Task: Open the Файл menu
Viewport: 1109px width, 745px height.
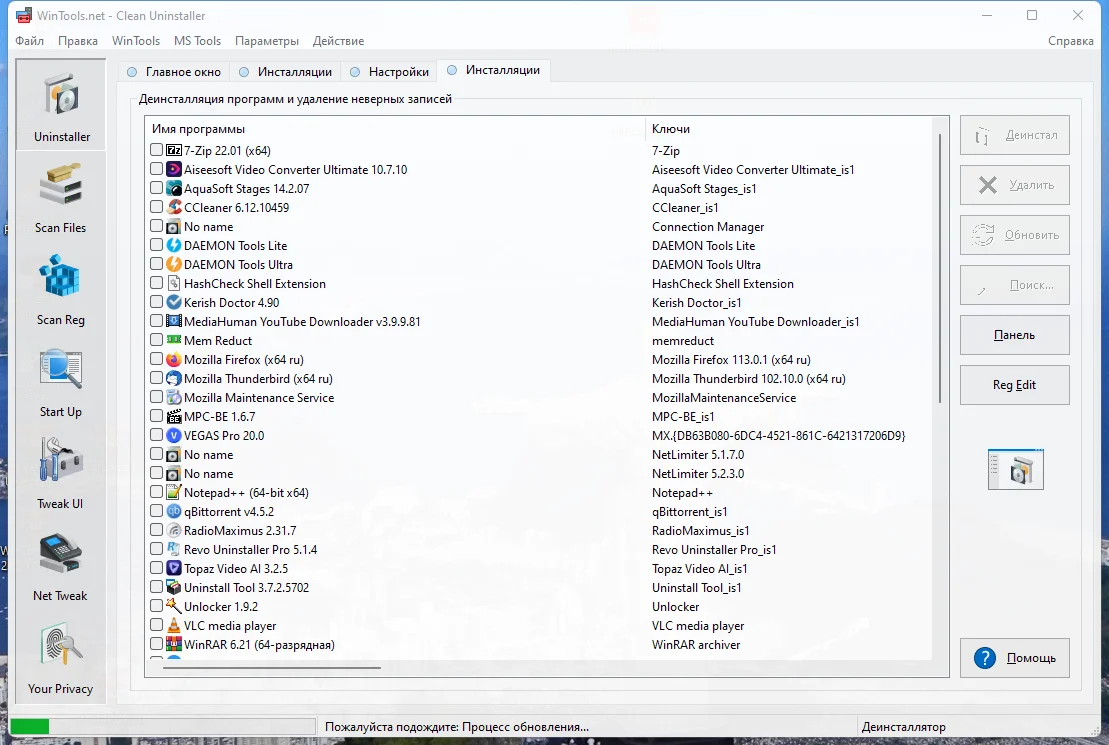Action: click(30, 41)
